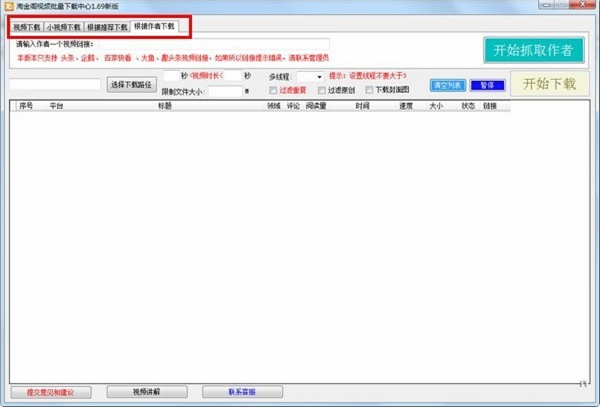The image size is (600, 407).
Task: Focus the minimum video duration seconds field
Action: (171, 76)
